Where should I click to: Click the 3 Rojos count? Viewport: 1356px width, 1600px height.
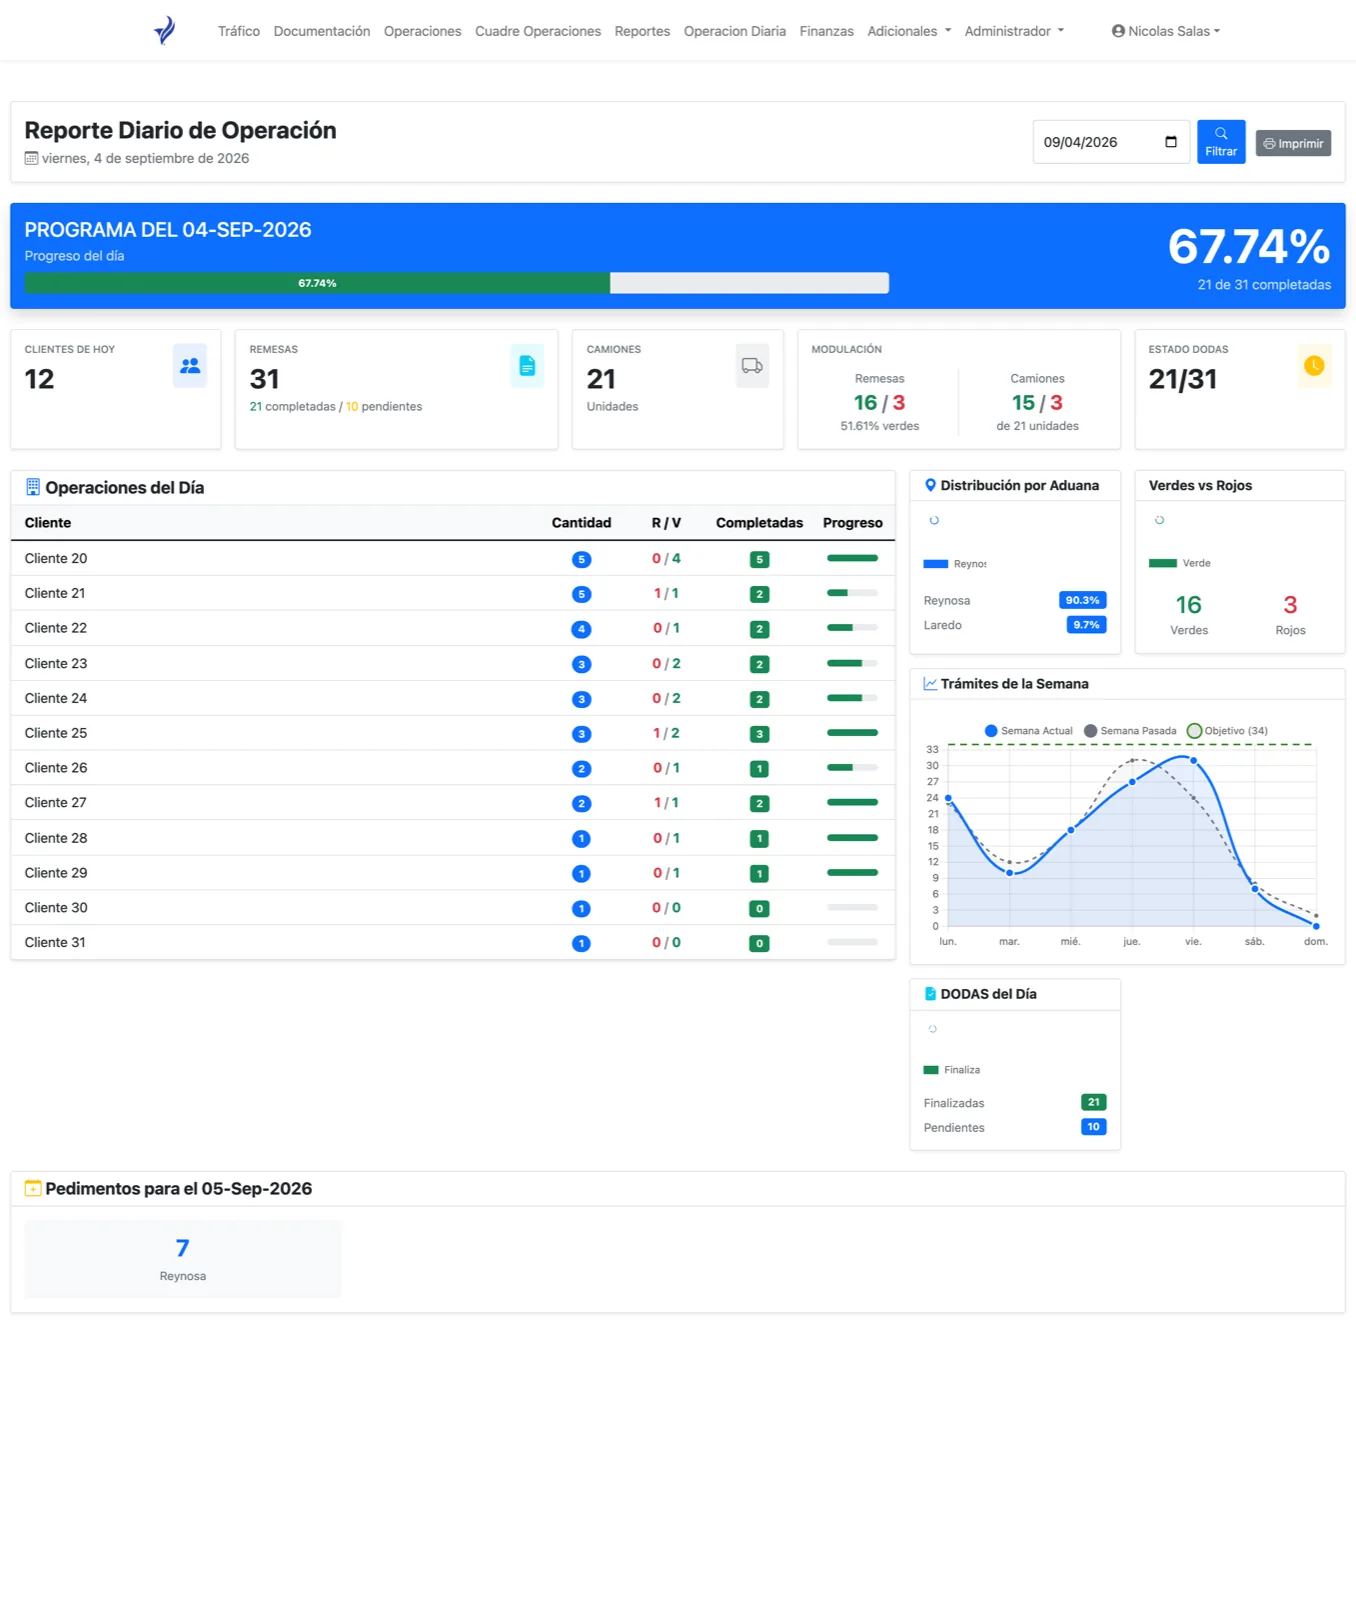1290,605
